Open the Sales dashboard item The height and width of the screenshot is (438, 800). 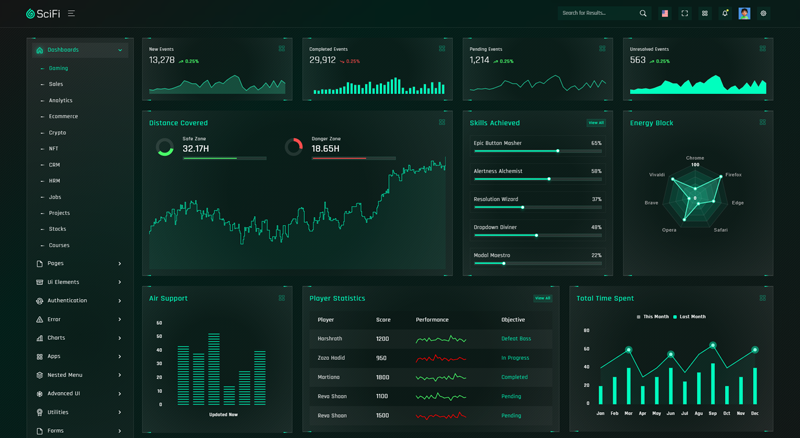point(56,84)
